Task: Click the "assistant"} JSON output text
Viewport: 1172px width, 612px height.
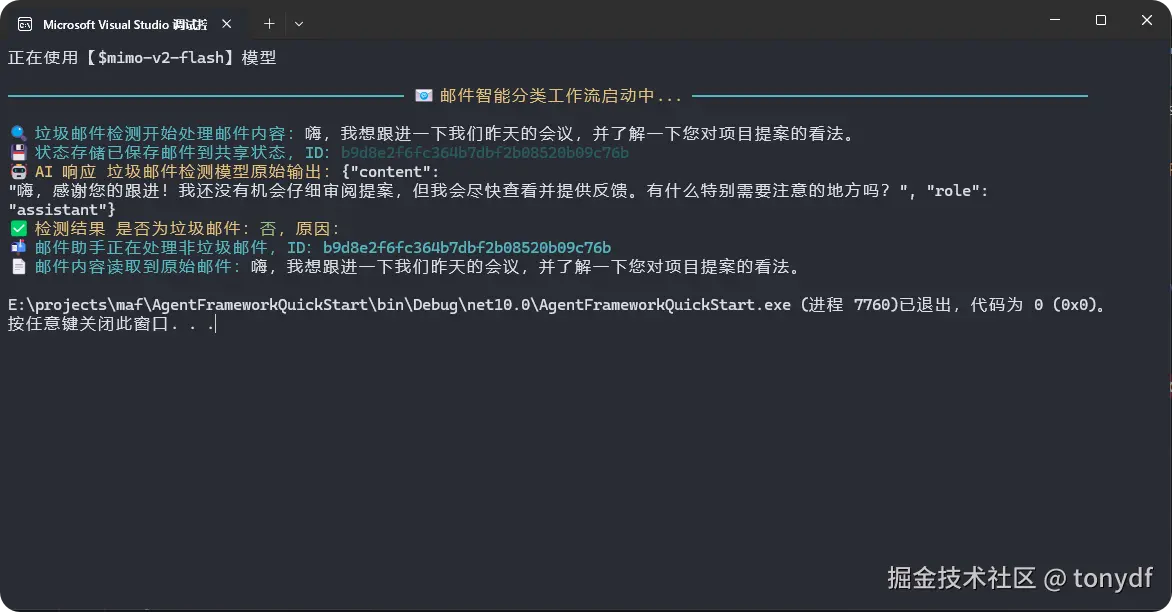Action: coord(62,210)
